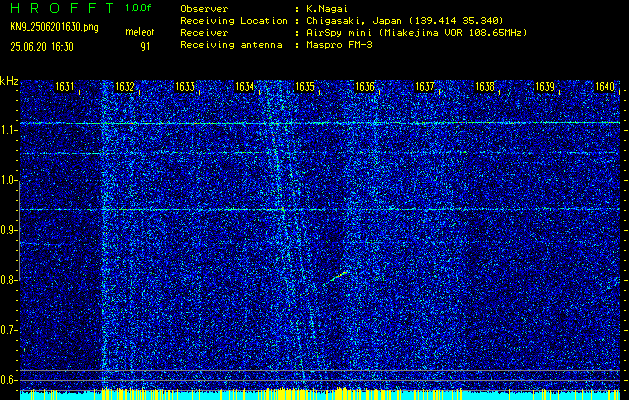Click the Chigasaki, Japan location text
The height and width of the screenshot is (400, 629).
click(x=404, y=21)
